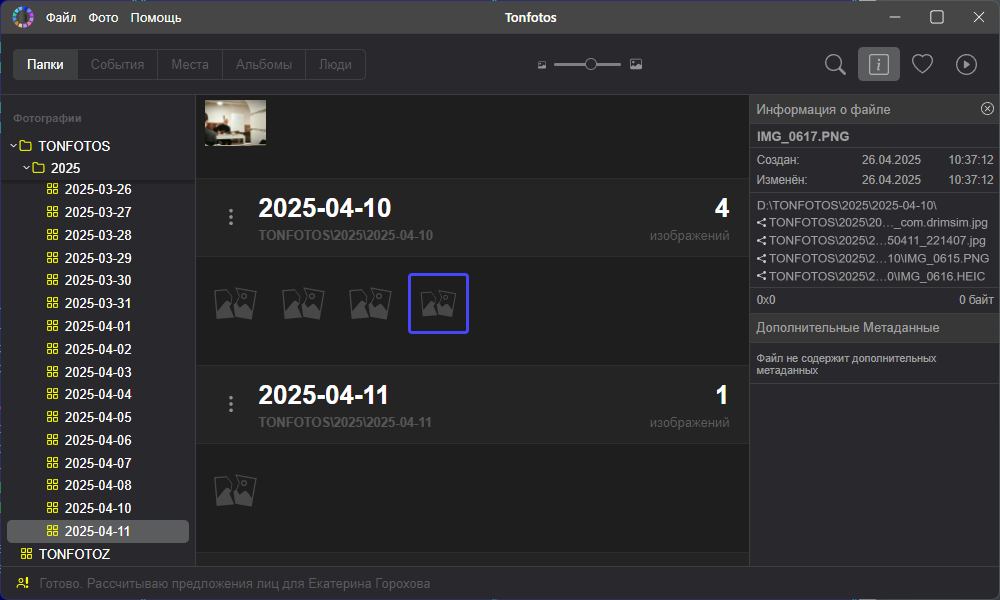The width and height of the screenshot is (1000, 600).
Task: Close the file information panel
Action: [987, 109]
